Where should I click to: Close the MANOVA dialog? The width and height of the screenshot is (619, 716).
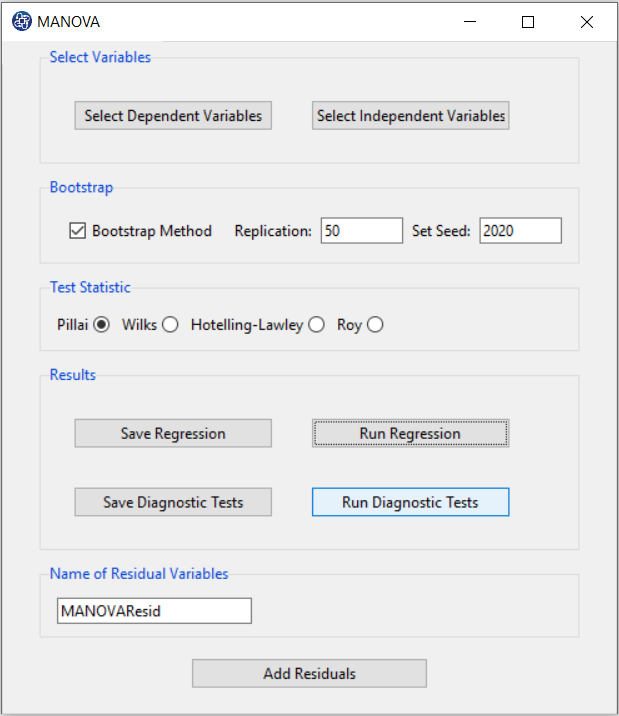pyautogui.click(x=587, y=21)
